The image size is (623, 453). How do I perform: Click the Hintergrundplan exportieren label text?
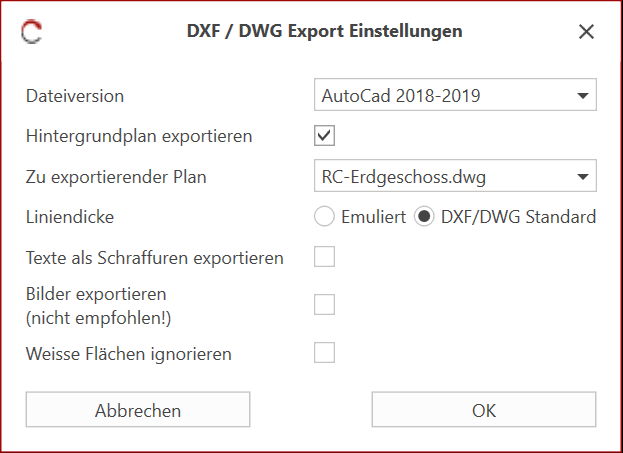tap(138, 135)
